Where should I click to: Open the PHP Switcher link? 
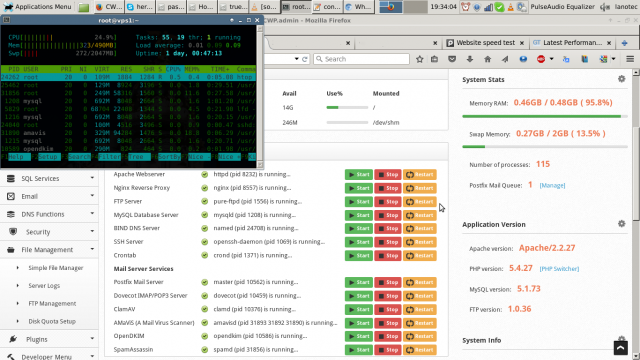click(x=559, y=269)
